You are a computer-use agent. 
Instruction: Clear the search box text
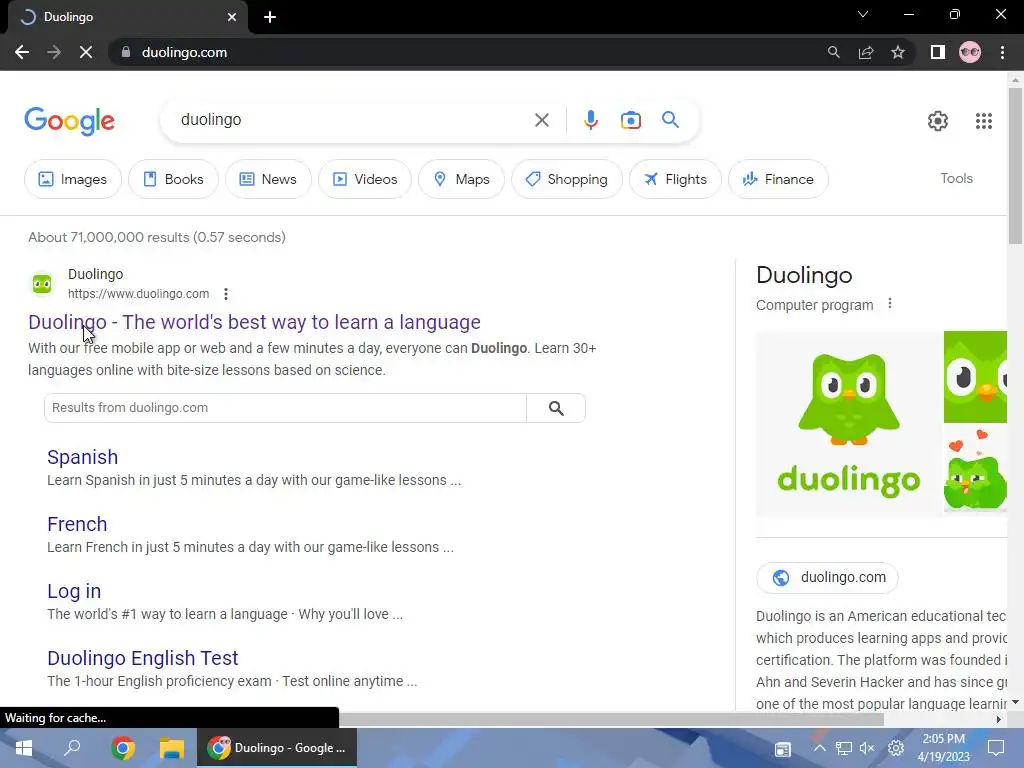point(541,120)
